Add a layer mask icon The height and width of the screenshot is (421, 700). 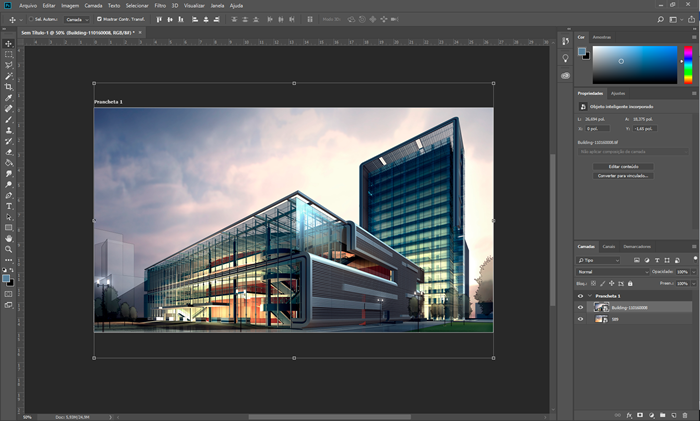pyautogui.click(x=640, y=415)
